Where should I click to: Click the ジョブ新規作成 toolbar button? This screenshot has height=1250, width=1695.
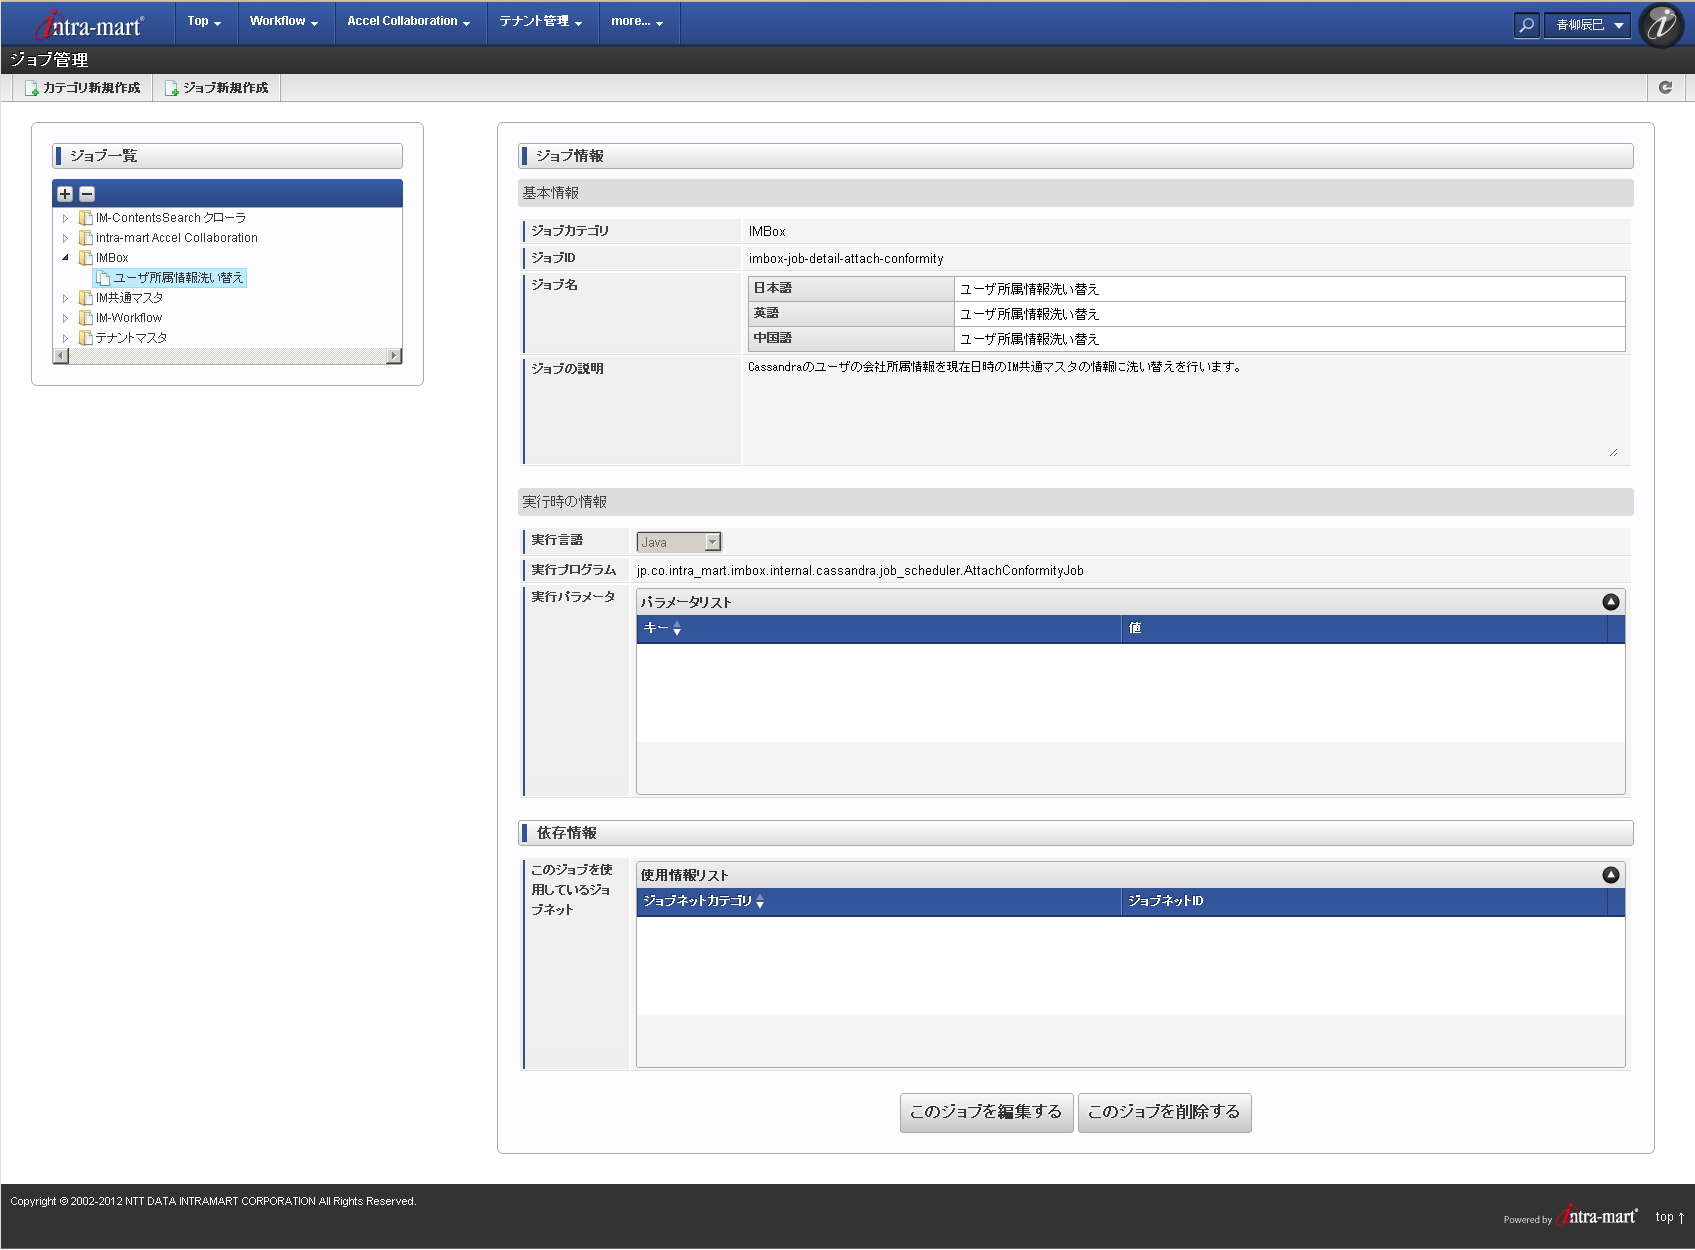click(217, 88)
